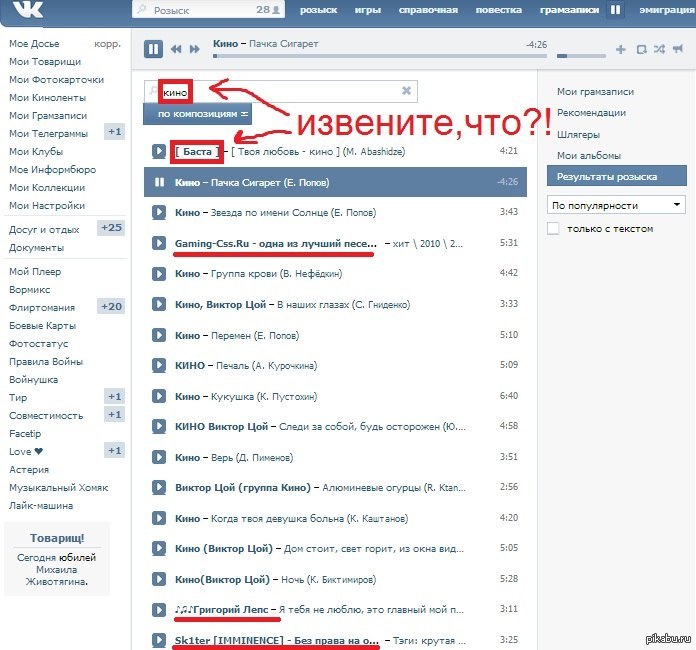Skip to the next track
Screen dimensions: 696x650
click(x=194, y=49)
